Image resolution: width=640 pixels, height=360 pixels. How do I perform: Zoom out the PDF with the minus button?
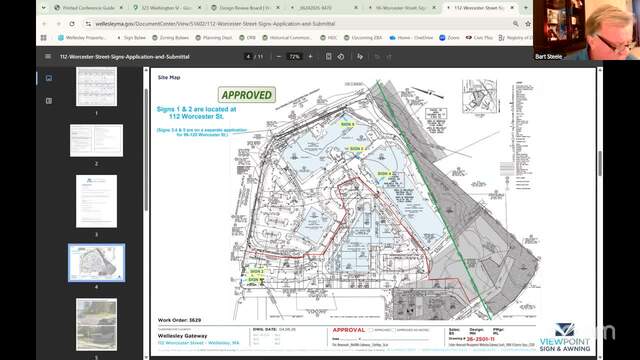click(x=279, y=56)
